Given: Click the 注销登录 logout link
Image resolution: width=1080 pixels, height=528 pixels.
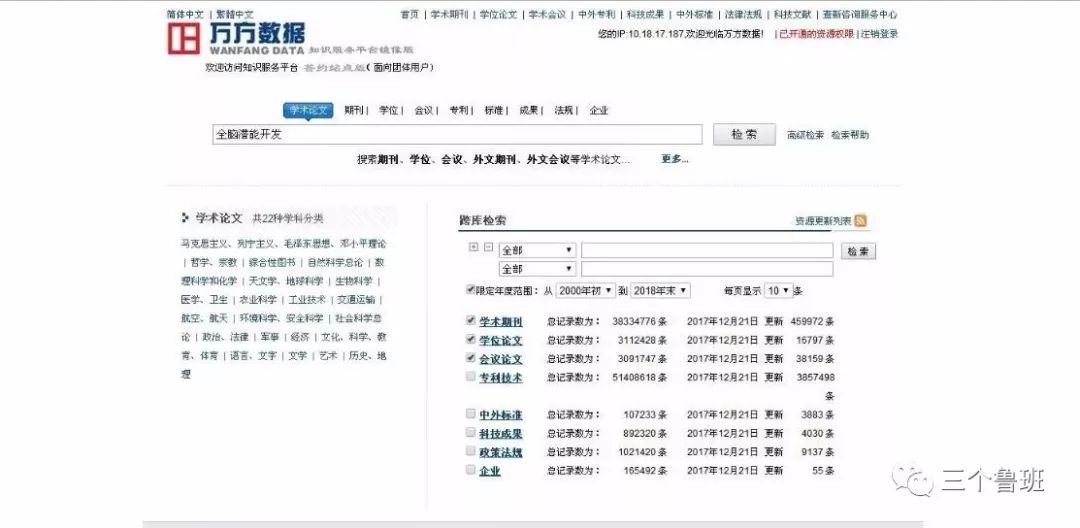Looking at the screenshot, I should pos(880,34).
